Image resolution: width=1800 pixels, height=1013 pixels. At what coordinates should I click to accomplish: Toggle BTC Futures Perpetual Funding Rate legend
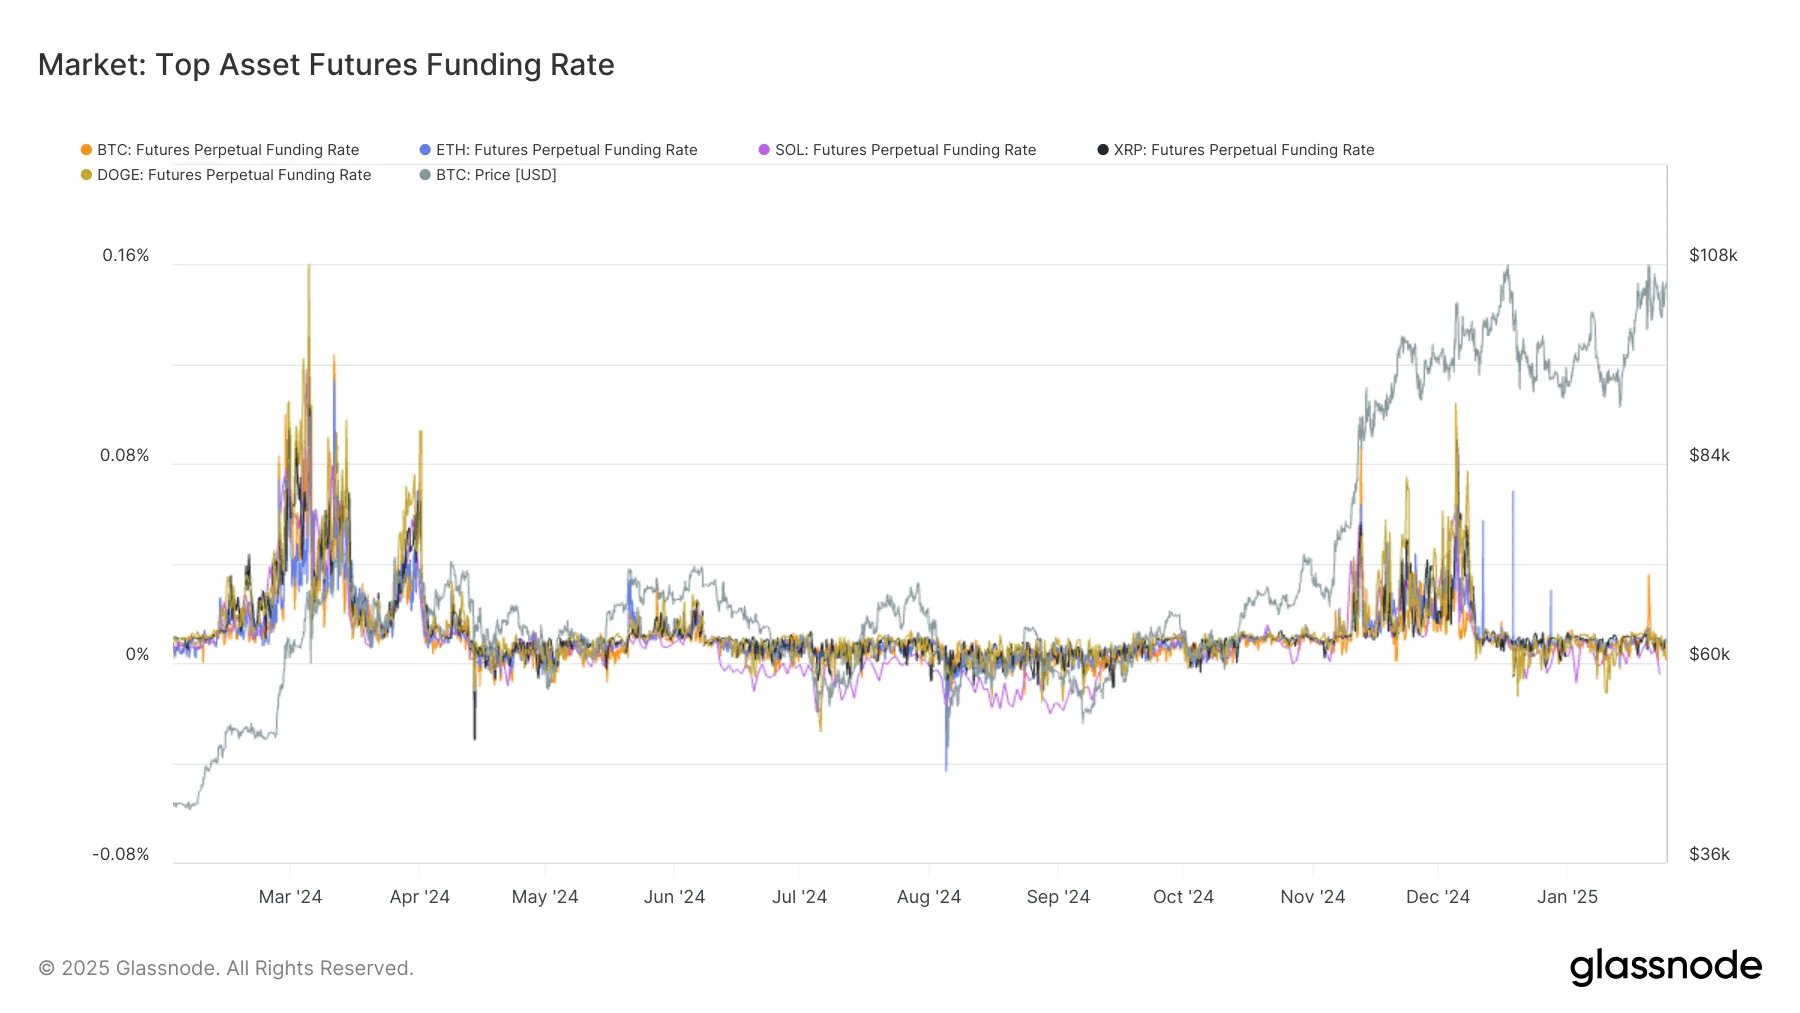coord(227,150)
